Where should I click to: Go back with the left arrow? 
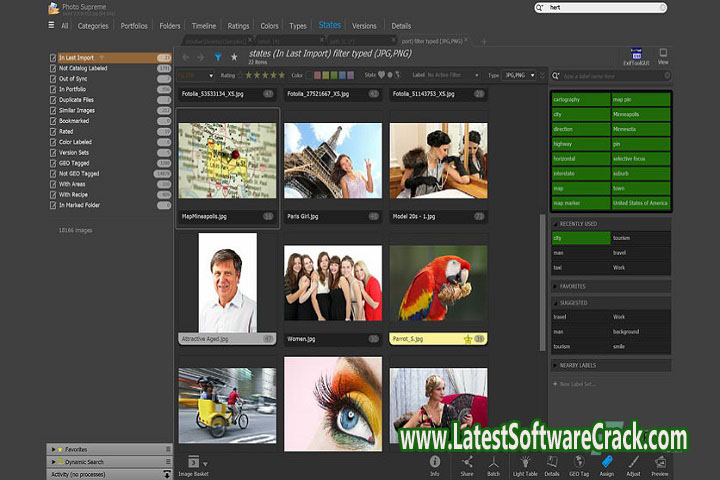pyautogui.click(x=186, y=57)
